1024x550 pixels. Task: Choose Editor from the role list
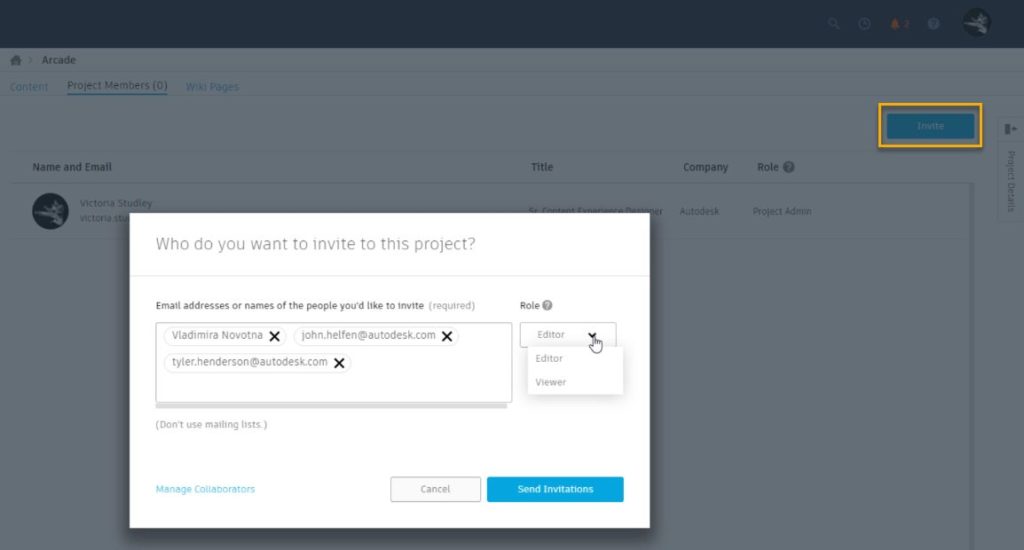(549, 359)
